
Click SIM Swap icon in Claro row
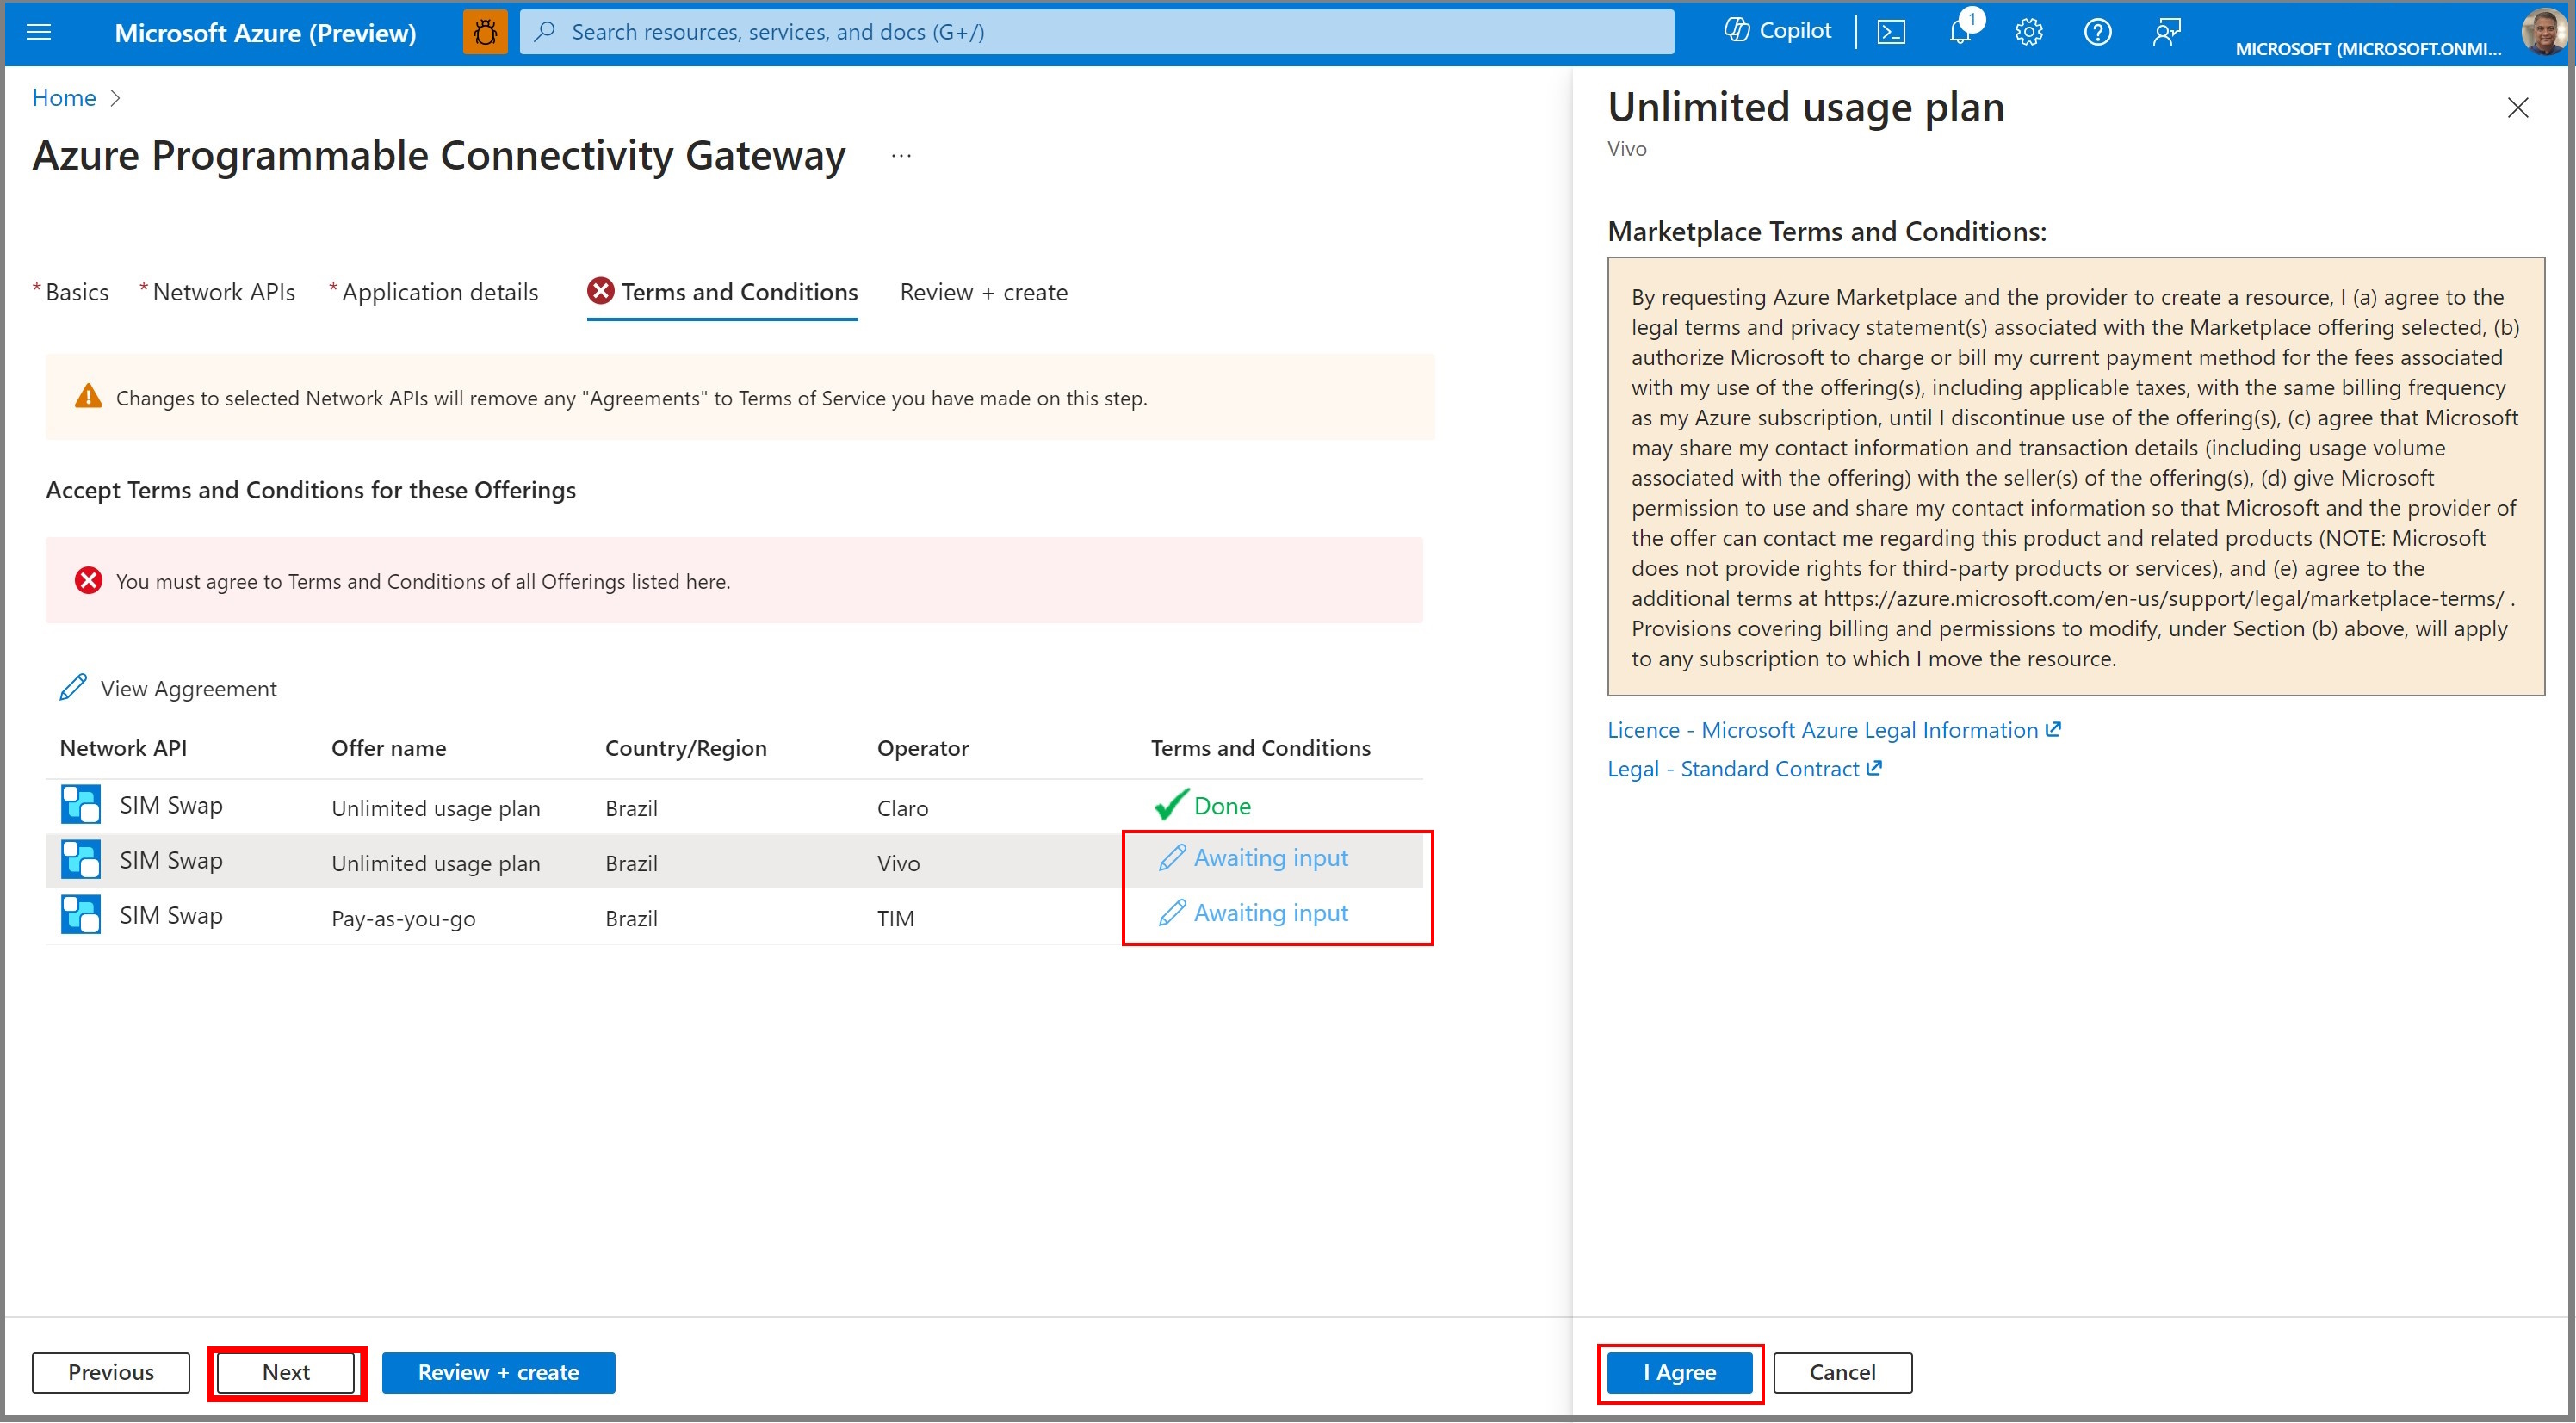(80, 805)
